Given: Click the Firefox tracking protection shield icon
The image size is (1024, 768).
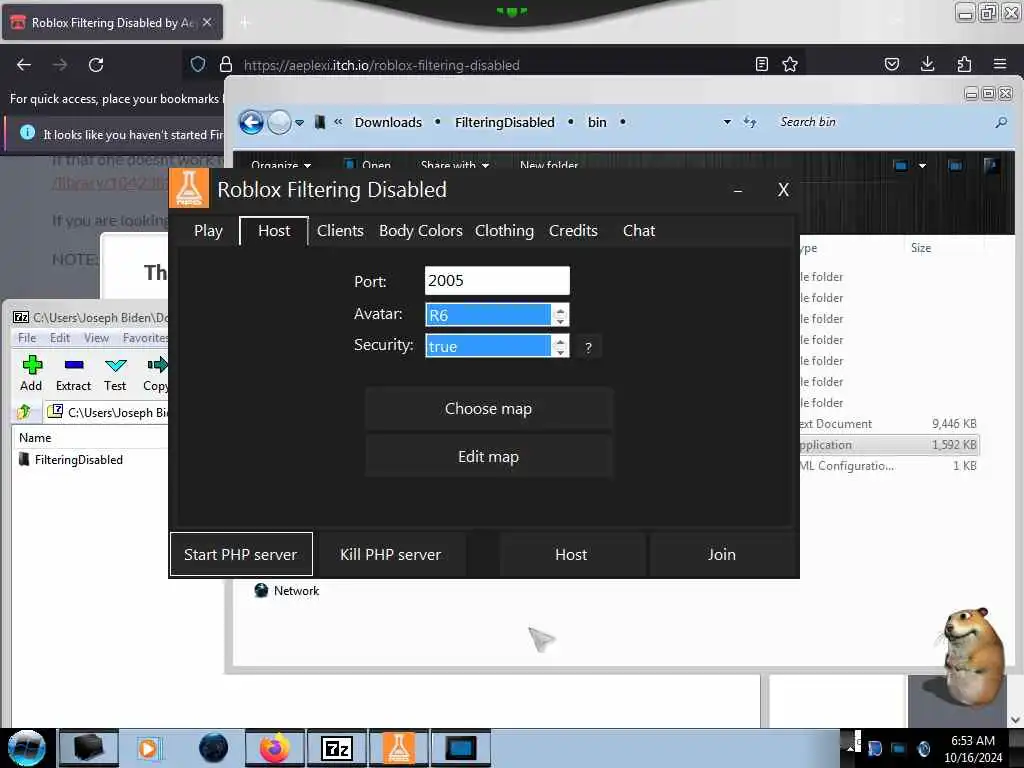Looking at the screenshot, I should 198,64.
